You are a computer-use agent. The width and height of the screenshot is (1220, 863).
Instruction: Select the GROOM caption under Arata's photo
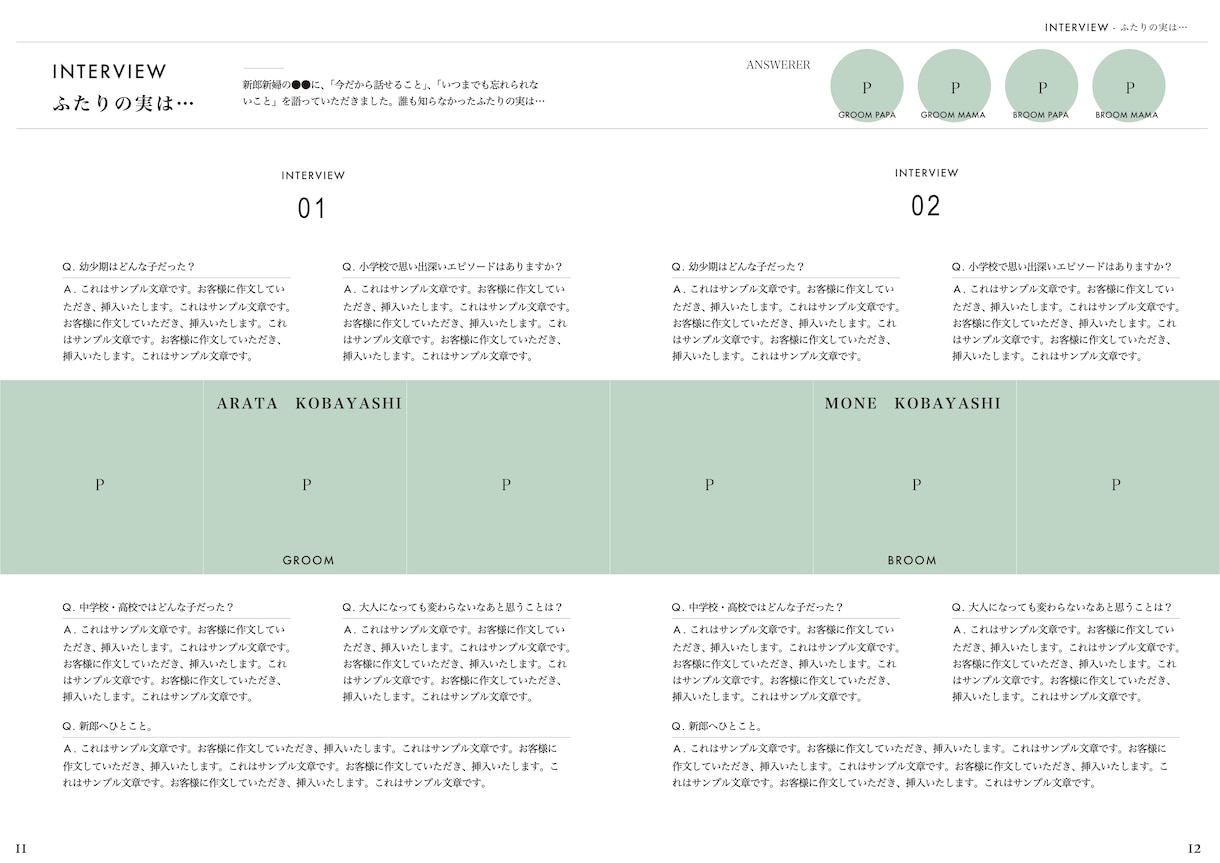click(309, 561)
